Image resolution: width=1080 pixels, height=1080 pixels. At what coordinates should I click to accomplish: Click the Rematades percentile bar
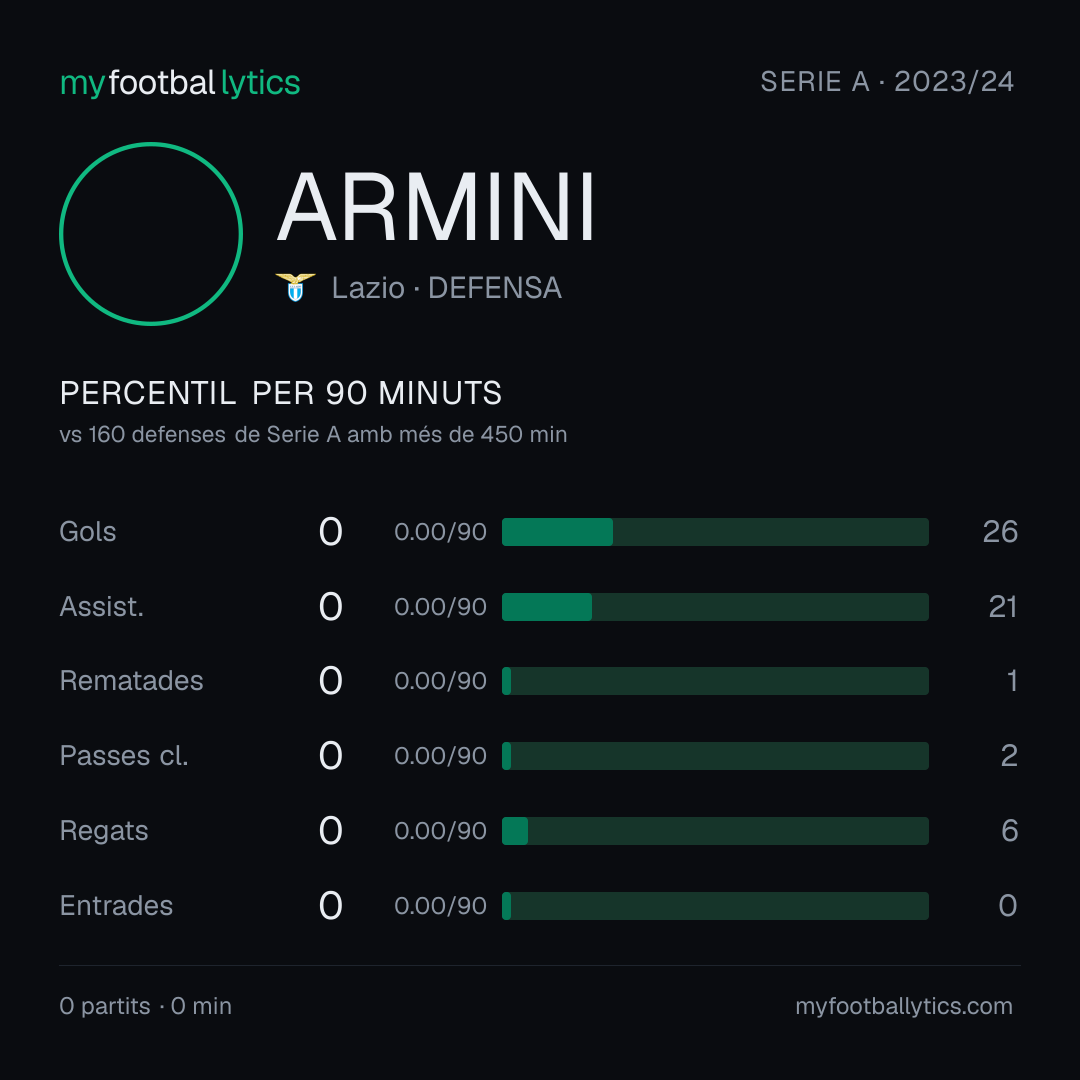click(715, 681)
